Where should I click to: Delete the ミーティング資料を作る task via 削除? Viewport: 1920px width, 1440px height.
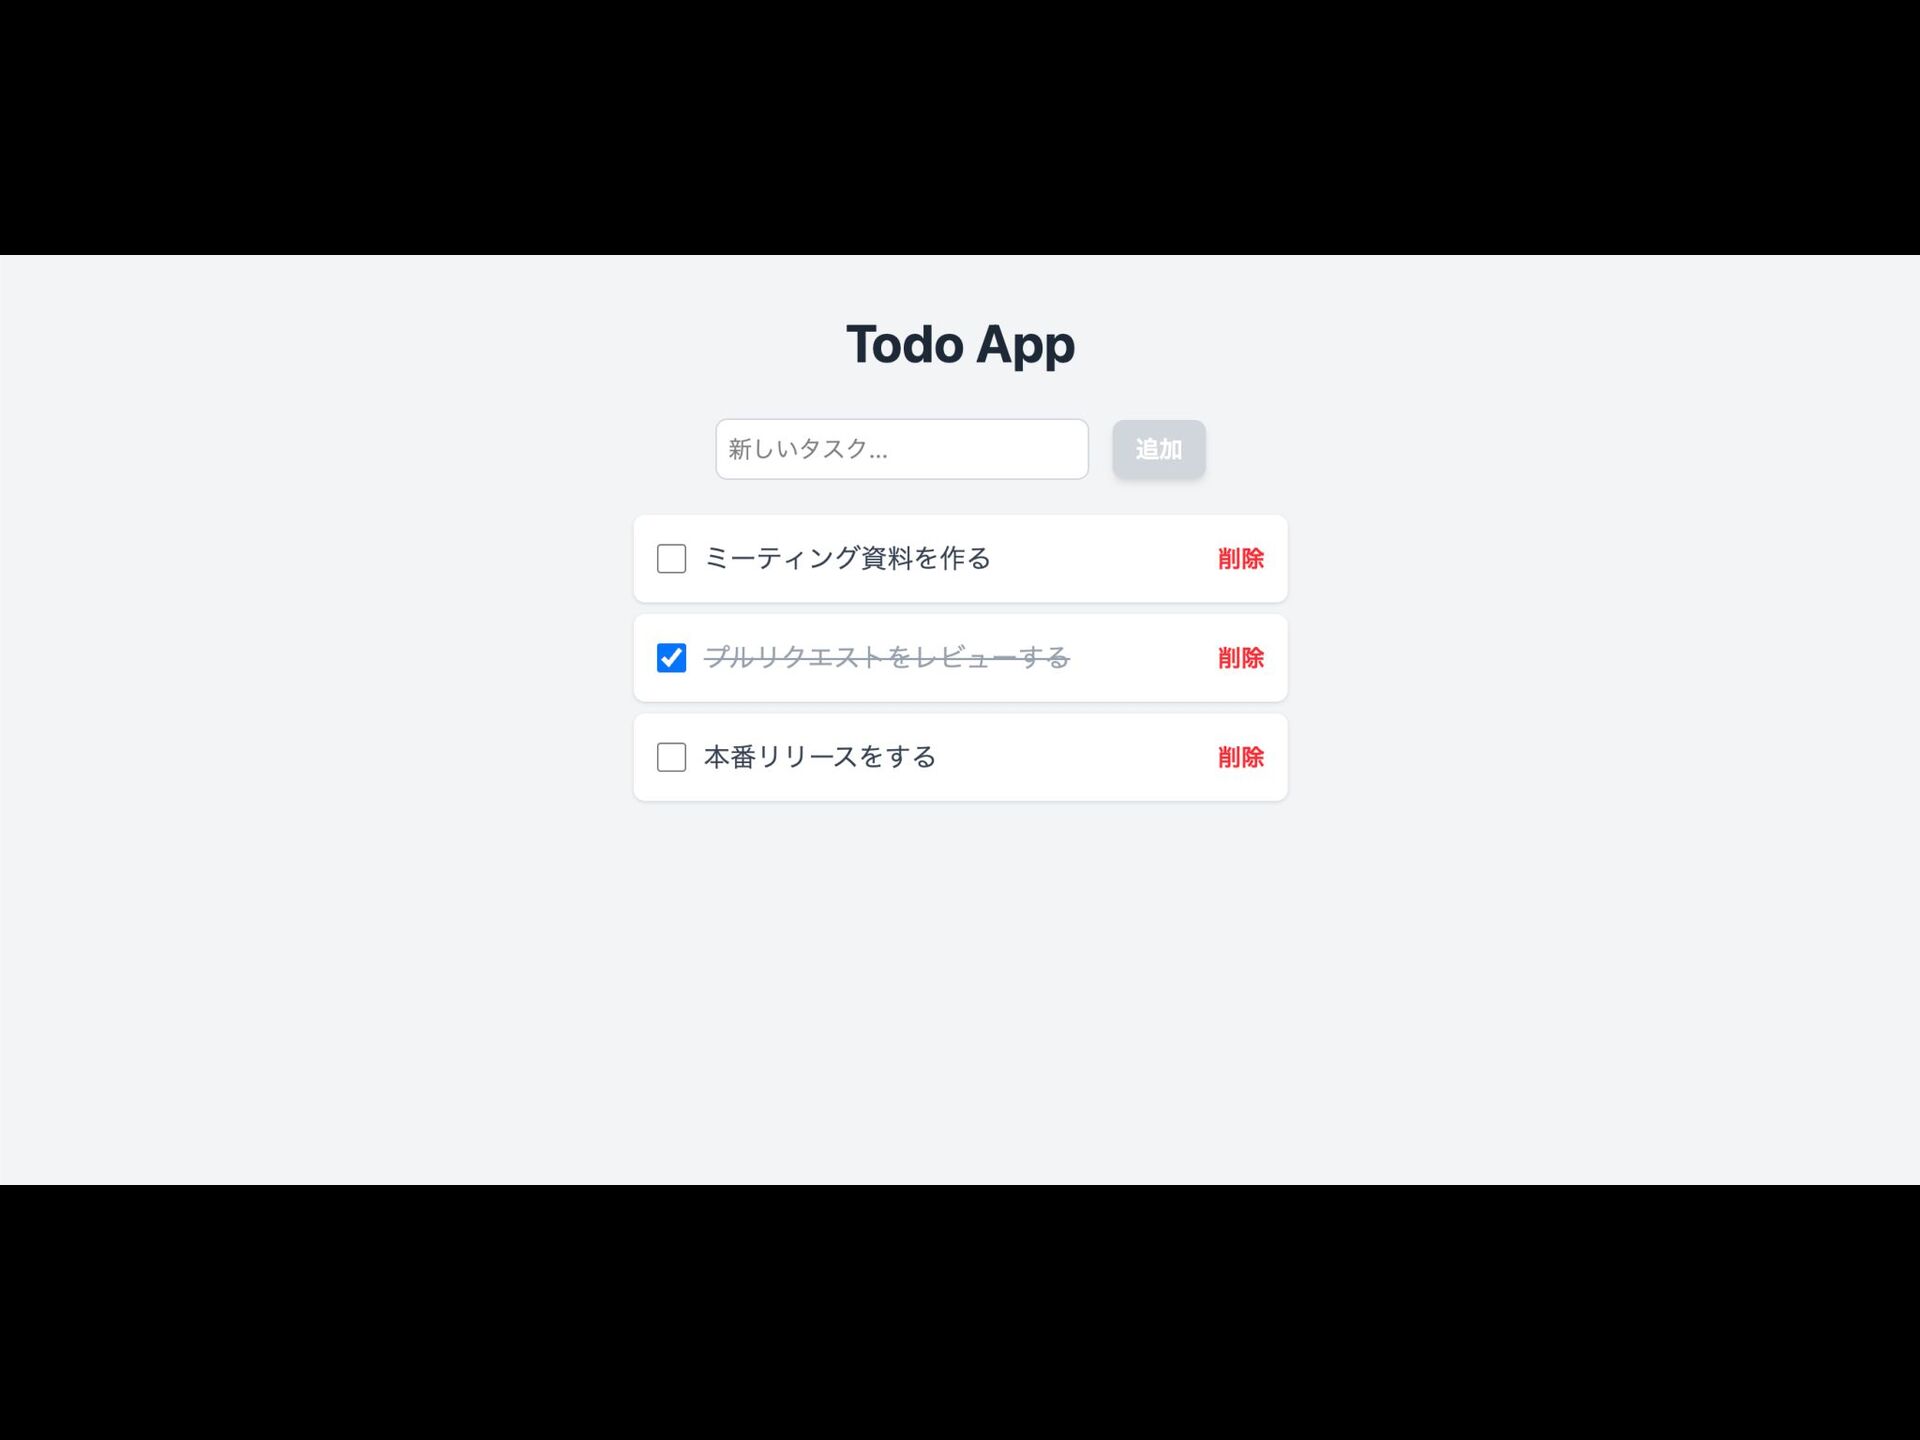pyautogui.click(x=1240, y=558)
